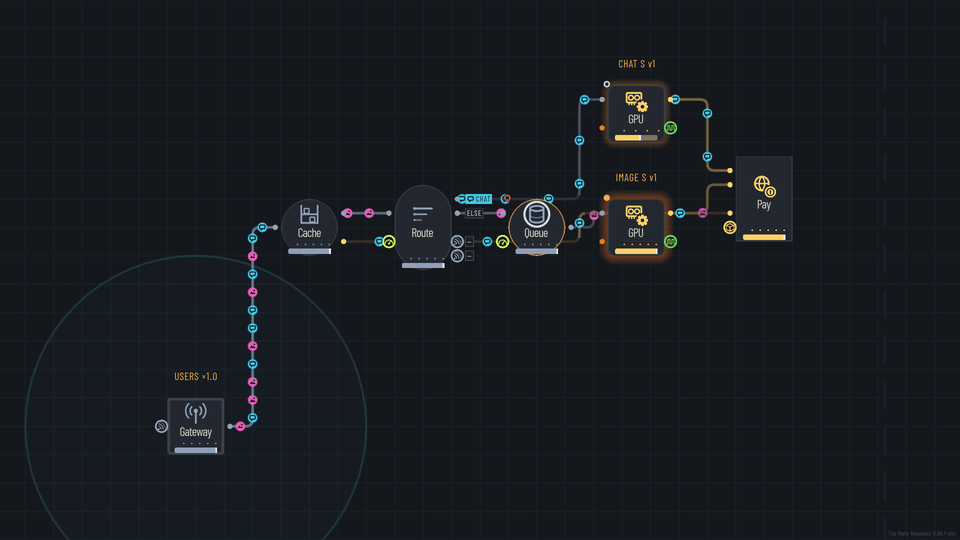Click the Route capacity bar

pyautogui.click(x=422, y=265)
